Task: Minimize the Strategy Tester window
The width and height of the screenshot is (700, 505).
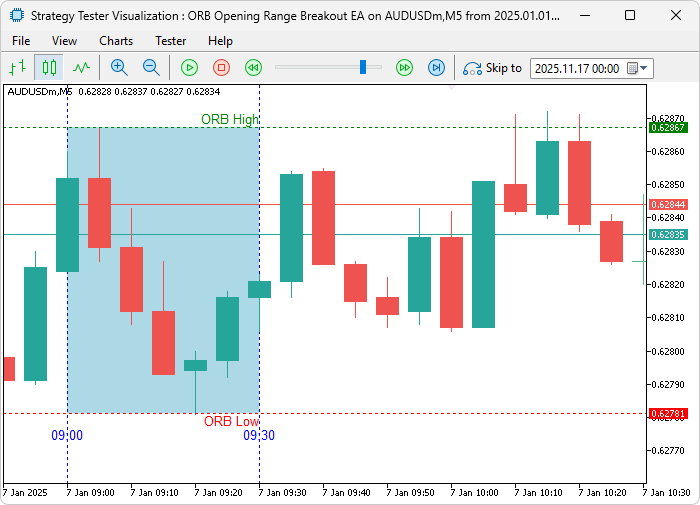Action: (x=585, y=16)
